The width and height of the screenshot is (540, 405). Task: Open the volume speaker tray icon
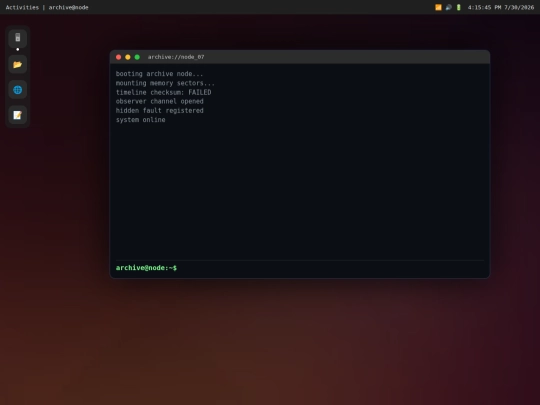448,7
